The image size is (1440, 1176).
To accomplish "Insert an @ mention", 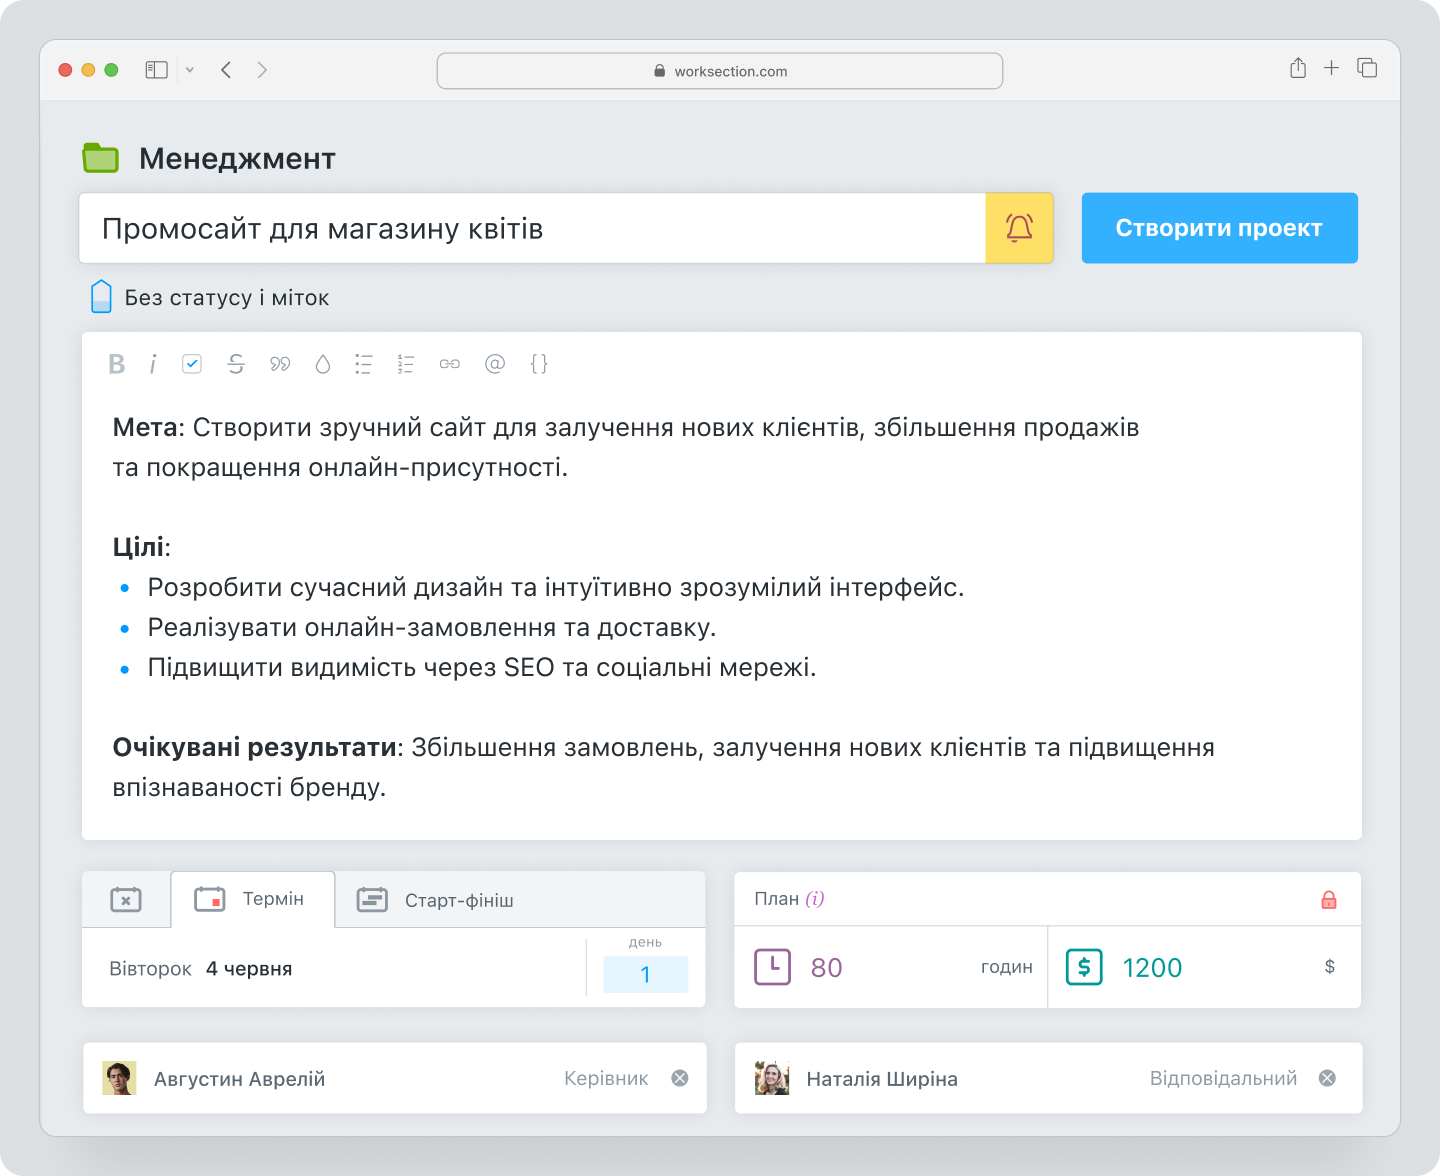I will (x=494, y=364).
